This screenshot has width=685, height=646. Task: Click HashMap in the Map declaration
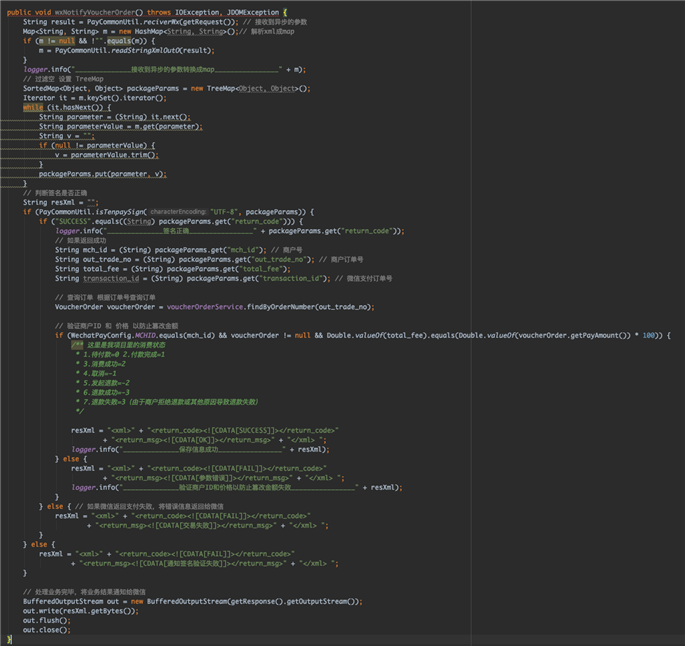click(x=149, y=31)
